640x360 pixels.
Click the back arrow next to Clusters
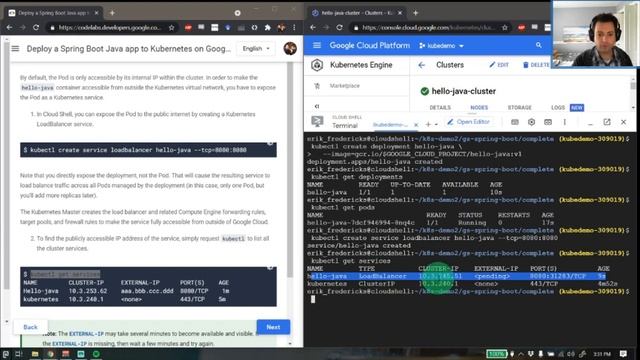422,65
